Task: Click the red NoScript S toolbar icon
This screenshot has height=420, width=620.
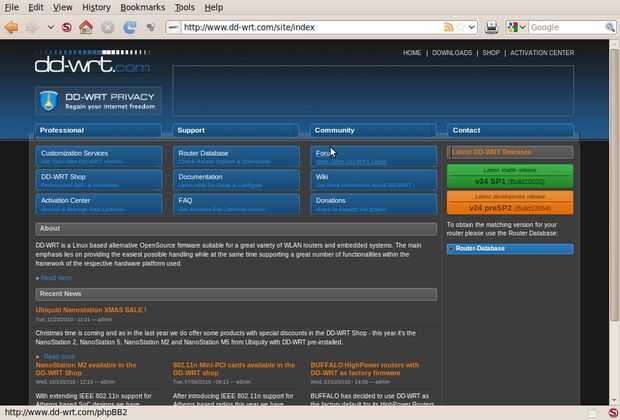Action: [x=67, y=27]
